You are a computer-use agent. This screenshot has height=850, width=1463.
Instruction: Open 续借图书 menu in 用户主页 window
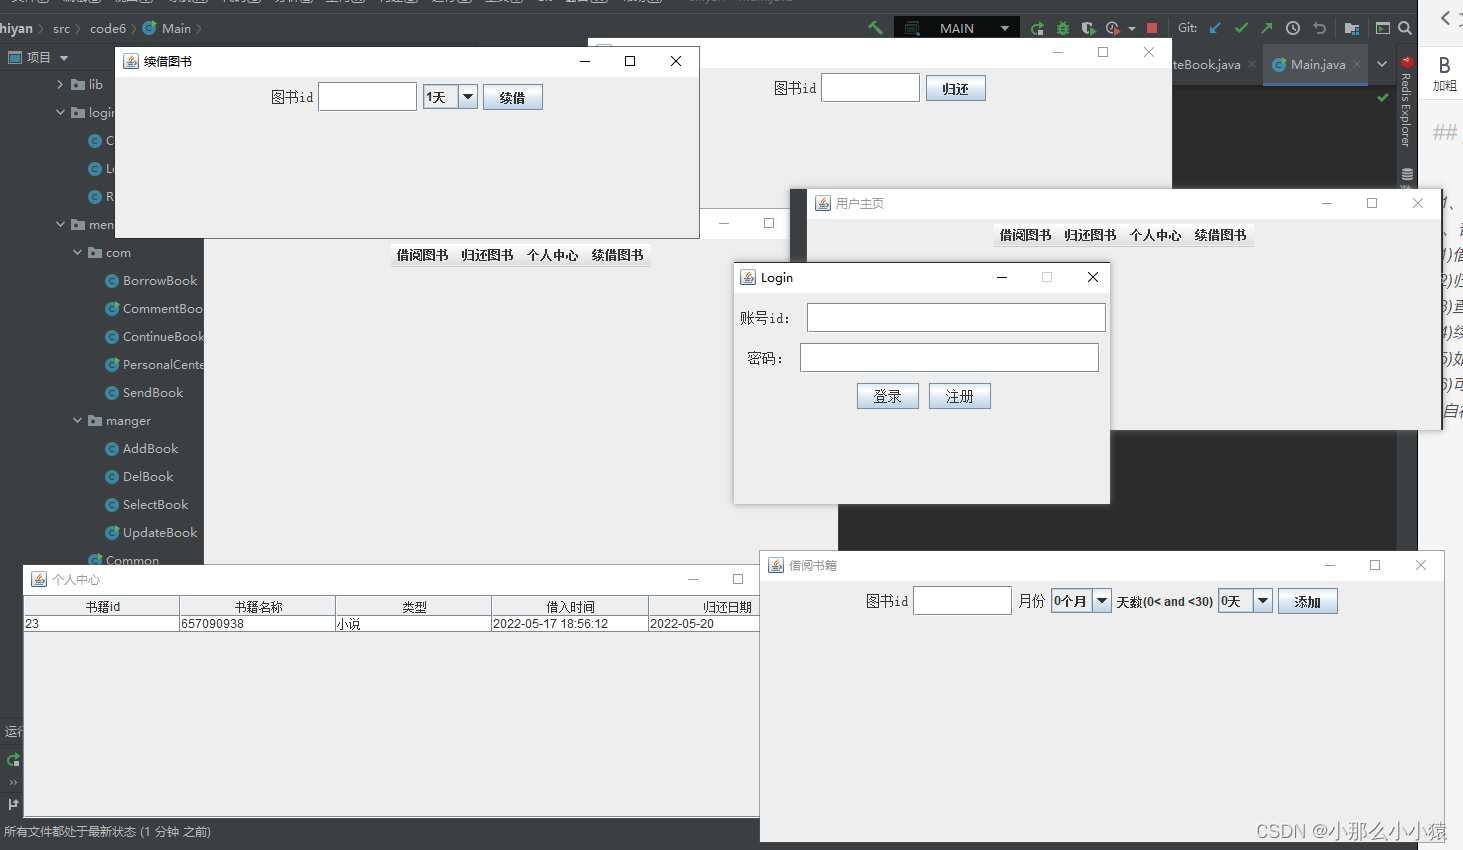pos(1220,235)
